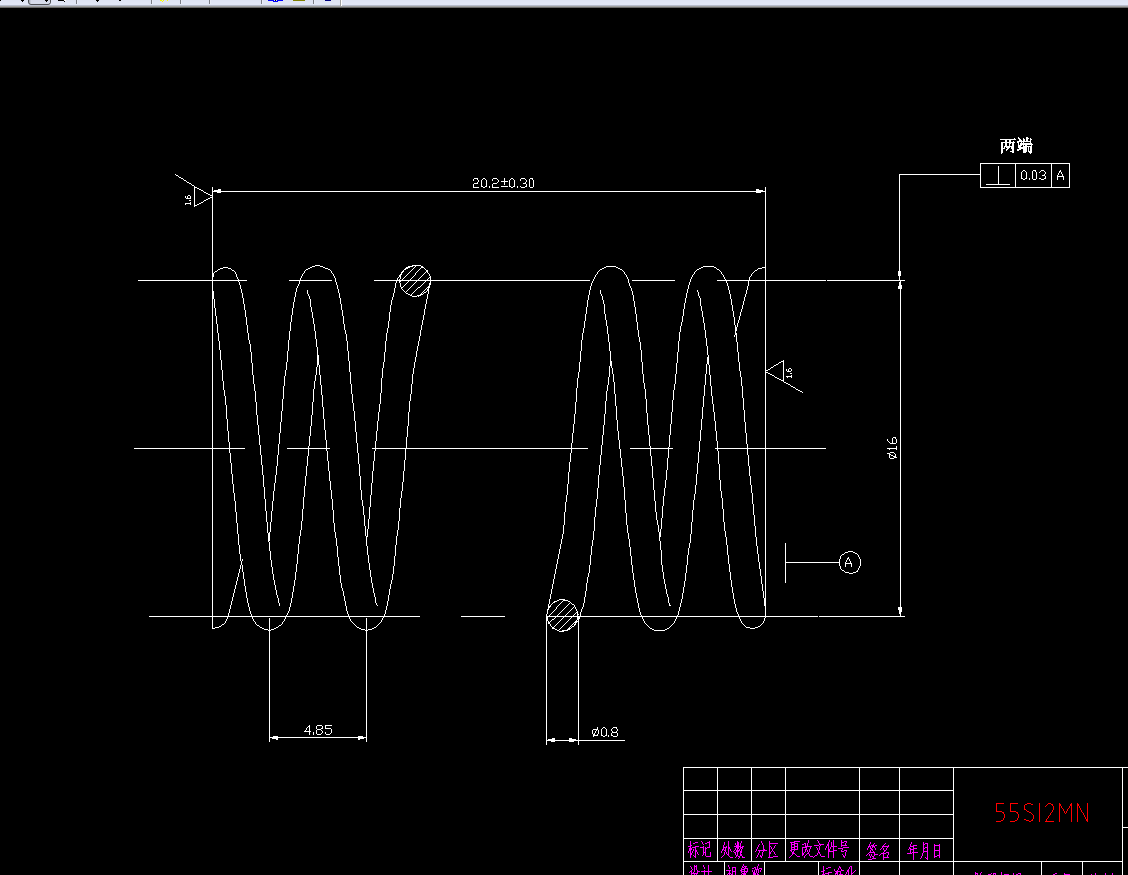Select the lower hatched wire cross-section

563,616
